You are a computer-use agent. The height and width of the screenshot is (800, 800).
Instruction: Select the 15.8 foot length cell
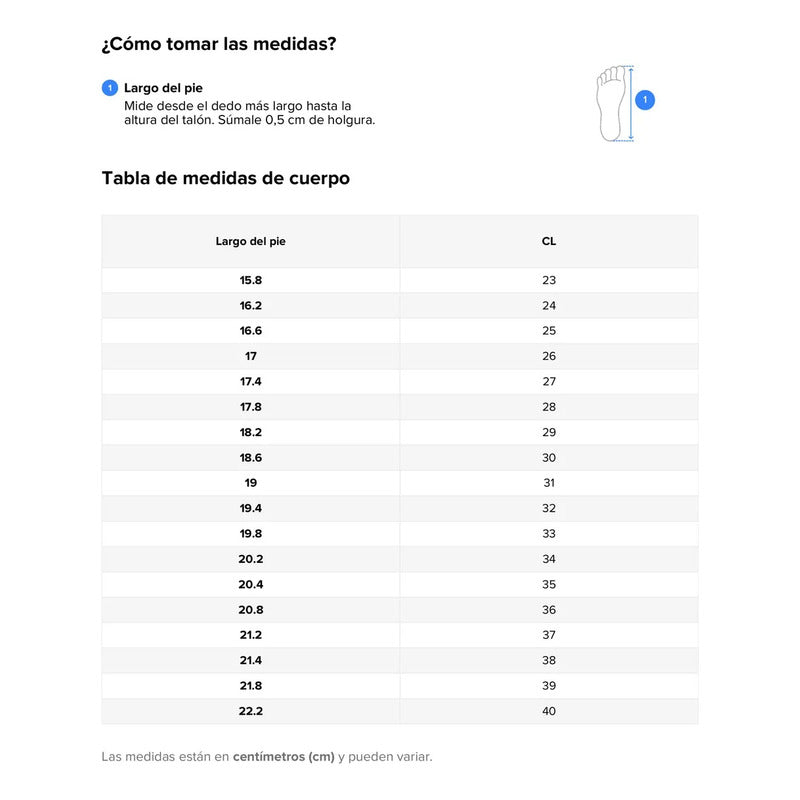point(251,280)
